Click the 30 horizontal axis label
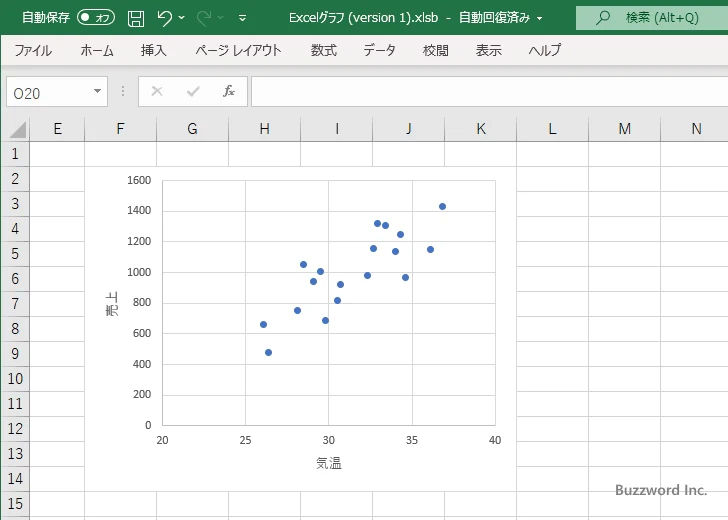Viewport: 728px width, 520px height. point(329,440)
